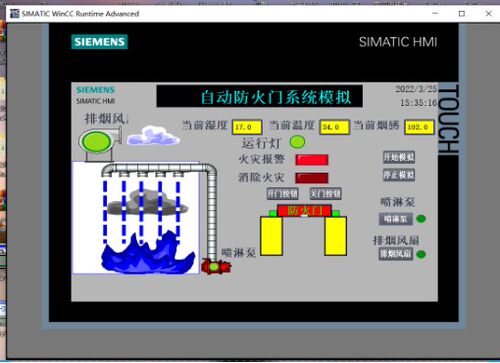Screen dimensions: 500x363
Task: Click the 排烟风 label above the blower
Action: pyautogui.click(x=106, y=119)
